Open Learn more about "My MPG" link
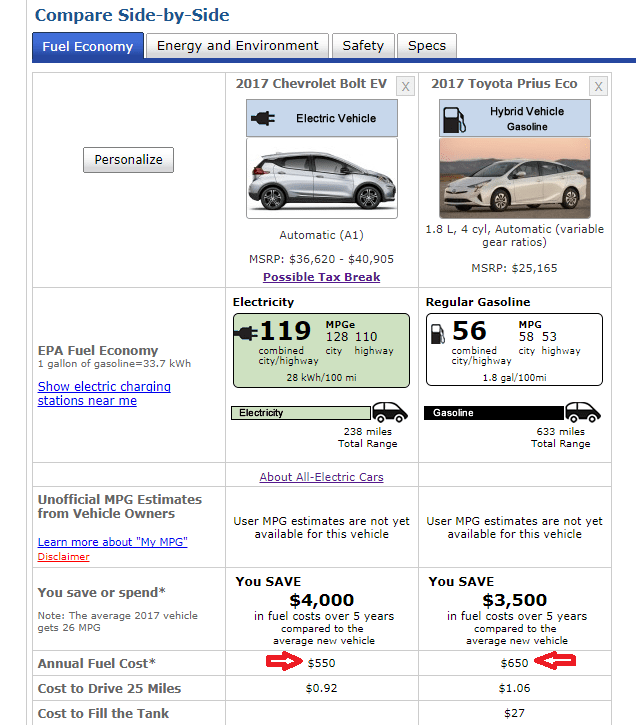The height and width of the screenshot is (725, 636). tap(112, 542)
